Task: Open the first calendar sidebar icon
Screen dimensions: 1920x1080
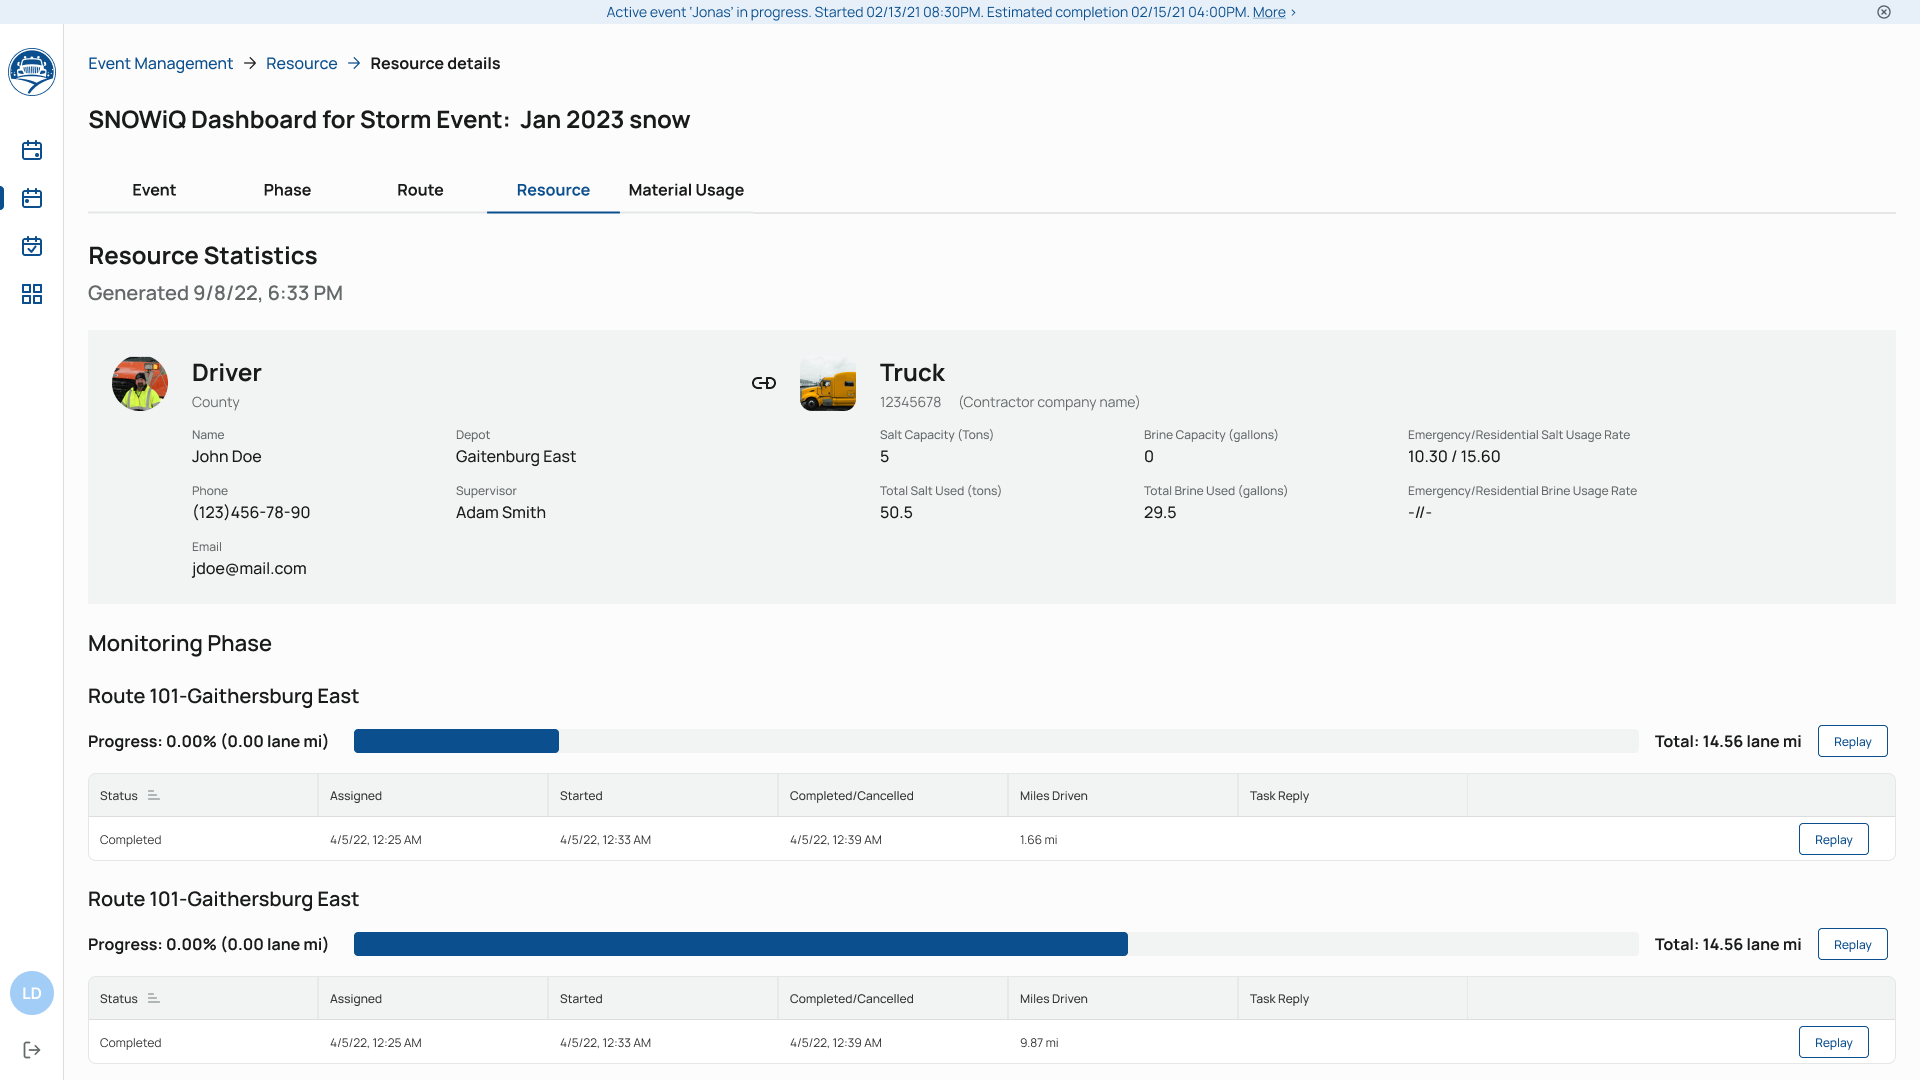Action: click(x=32, y=150)
